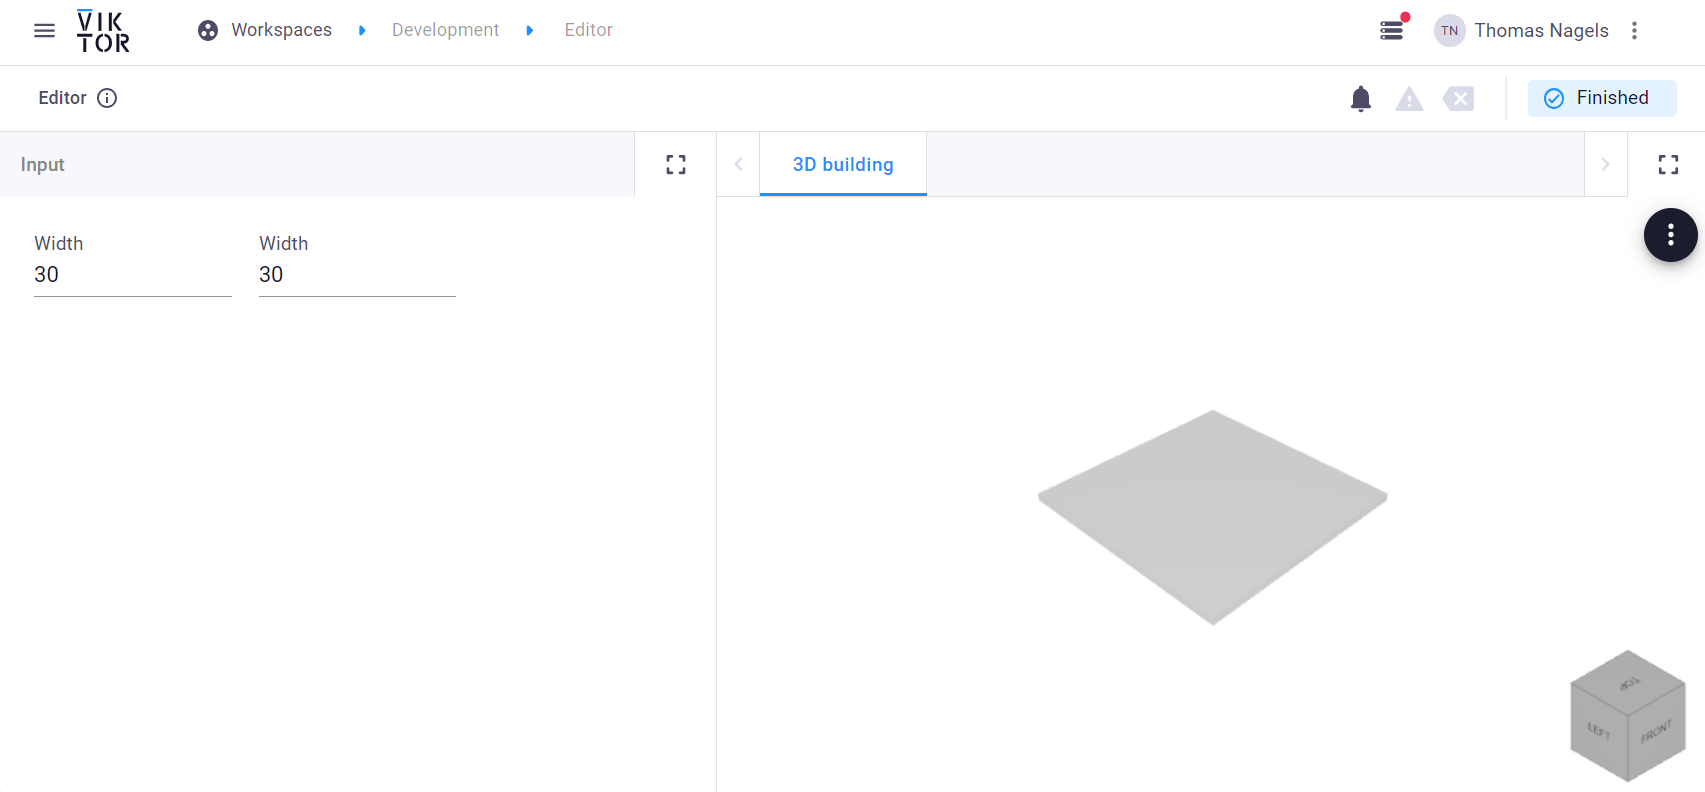Expand the Input panel to fullscreen
Image resolution: width=1705 pixels, height=792 pixels.
pyautogui.click(x=676, y=165)
